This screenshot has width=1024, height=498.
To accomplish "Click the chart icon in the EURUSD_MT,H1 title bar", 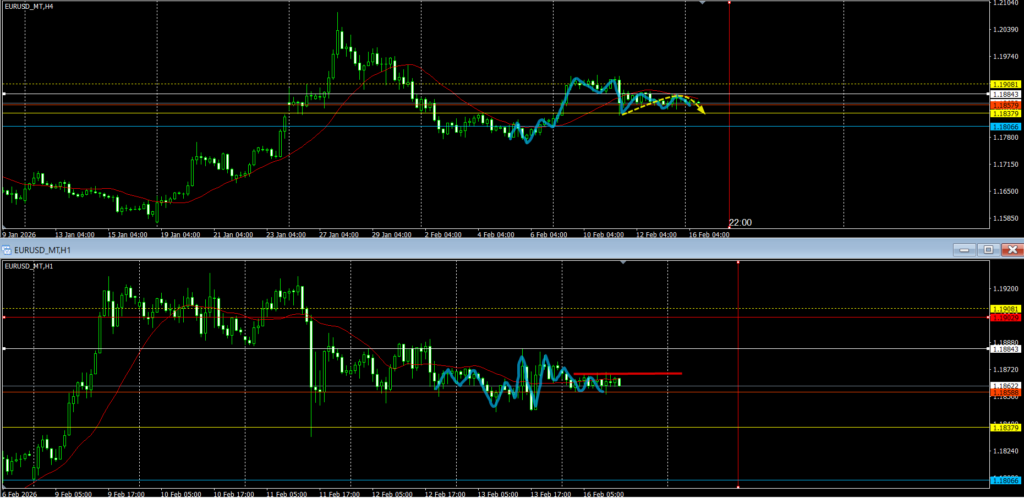I will (6, 249).
